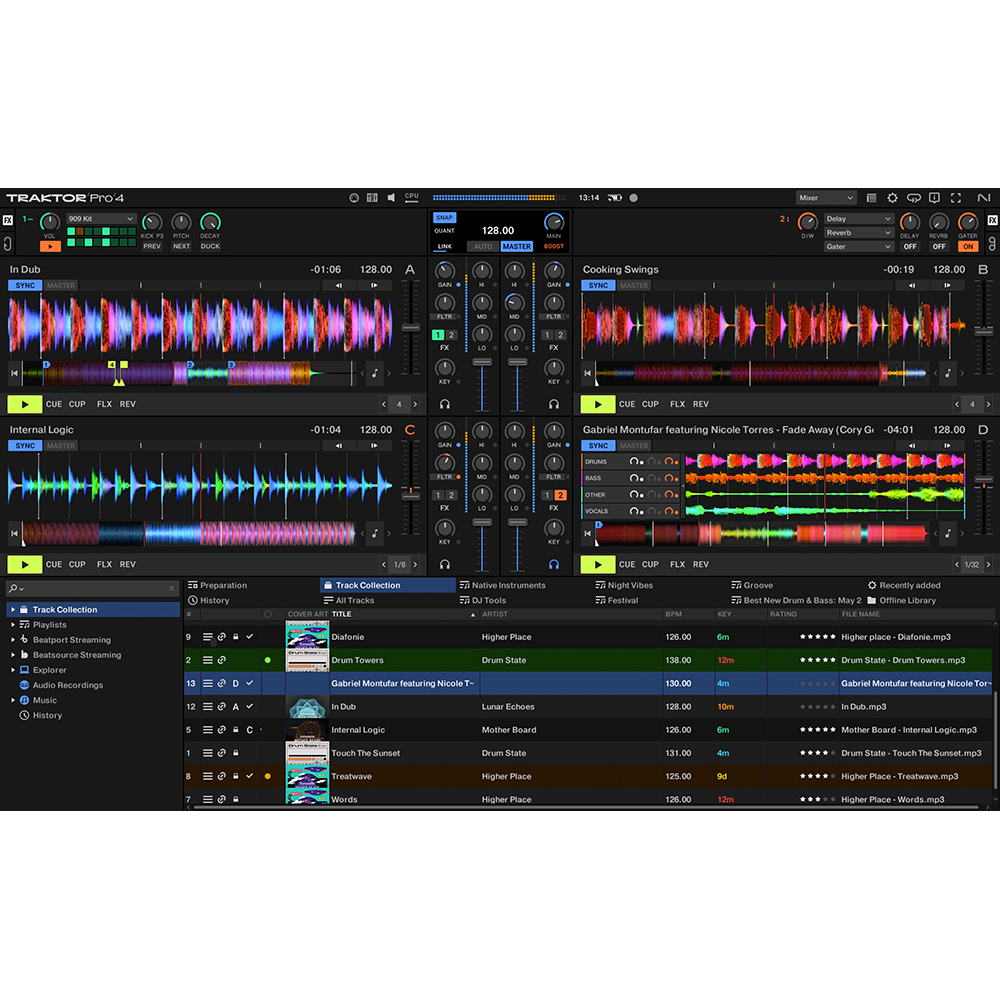Open the Delay effect selector dropdown

click(857, 218)
